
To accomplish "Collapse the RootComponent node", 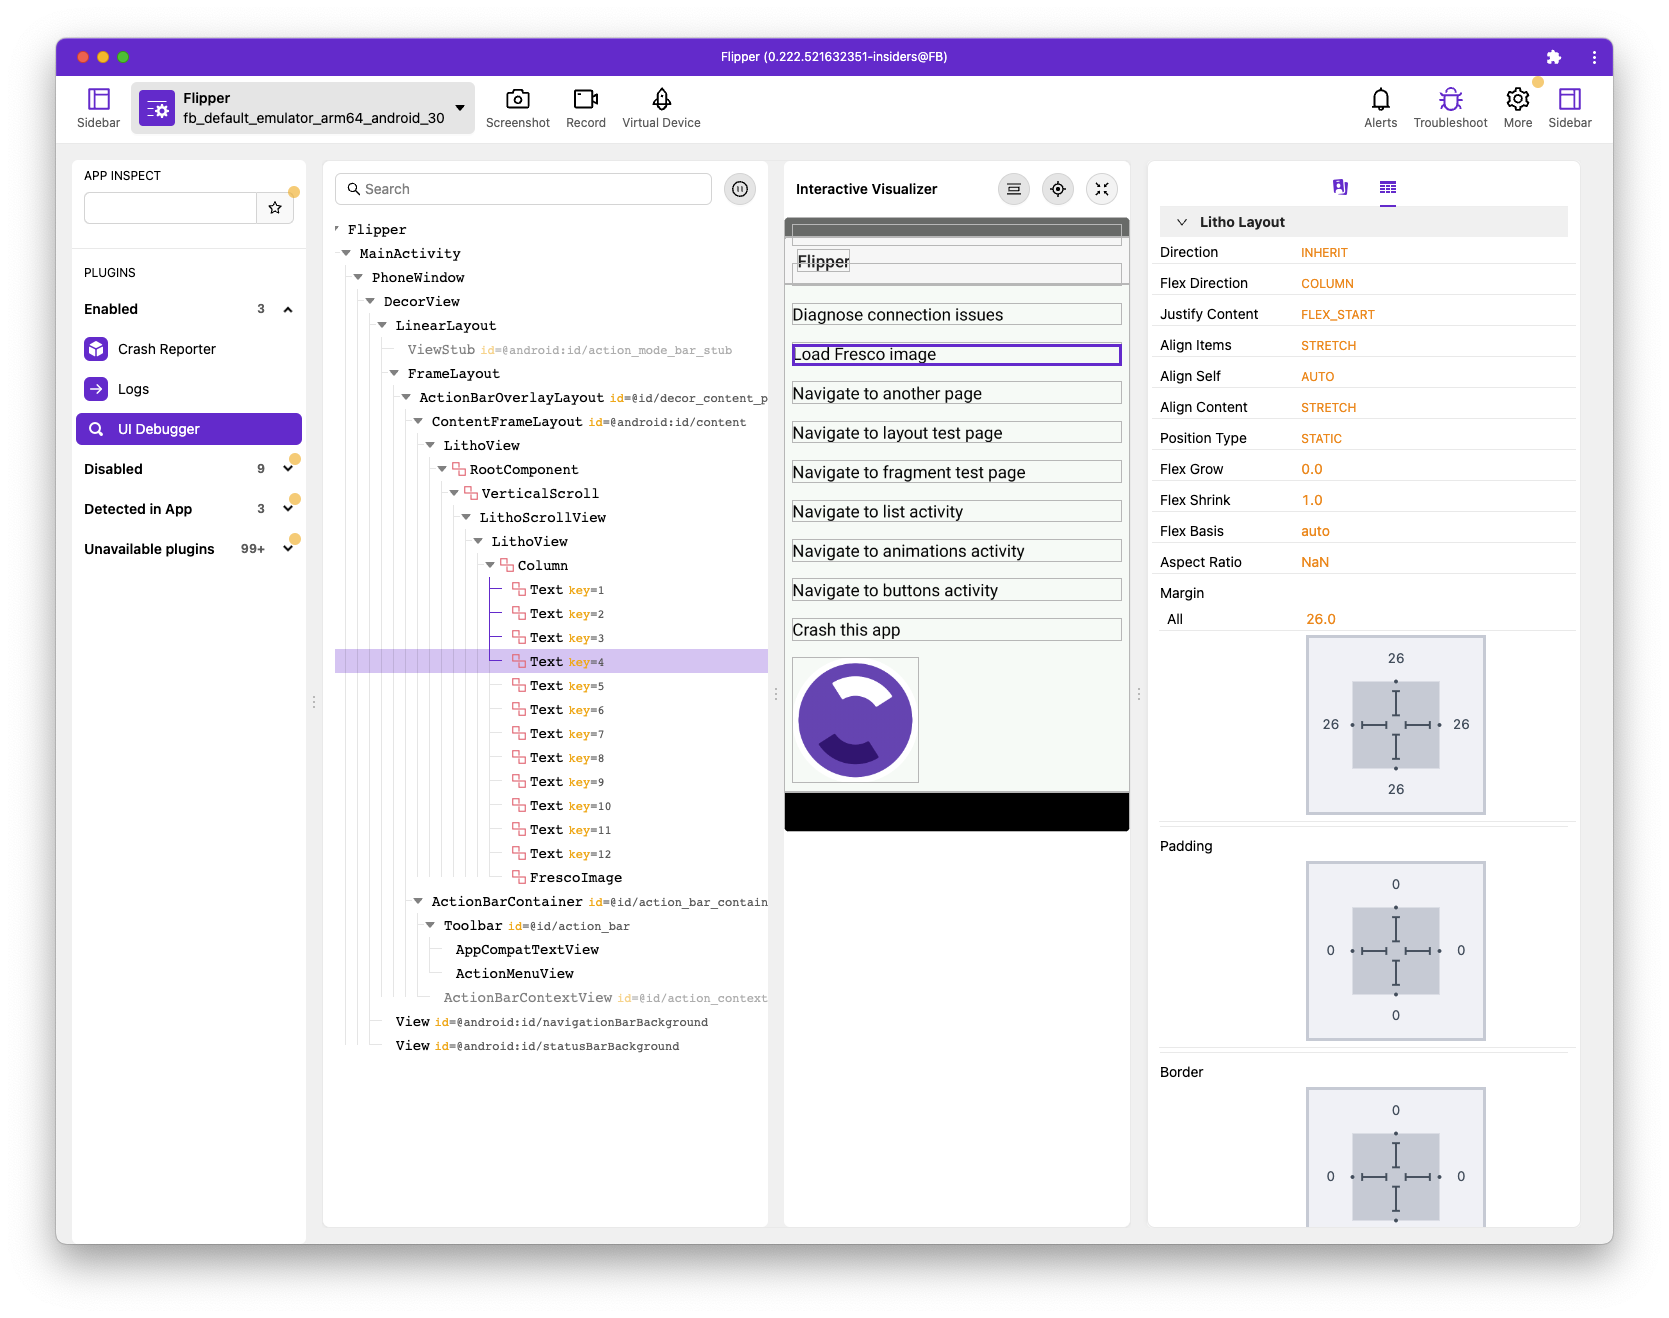I will pos(442,469).
